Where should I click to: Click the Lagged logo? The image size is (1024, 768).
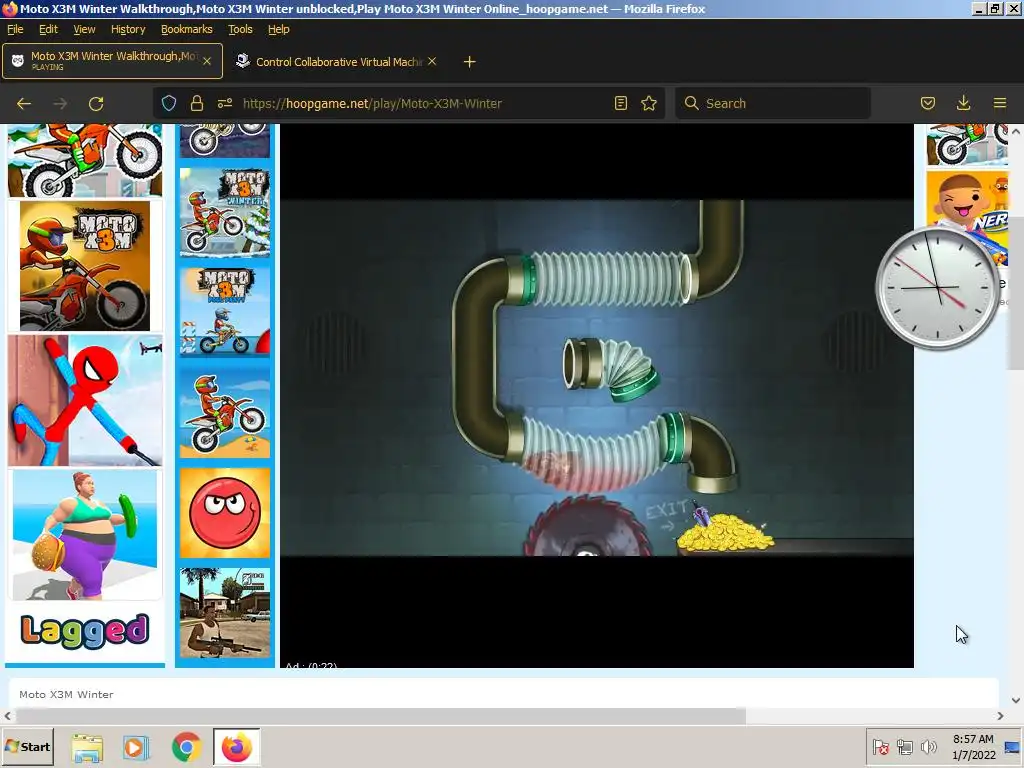click(x=85, y=631)
